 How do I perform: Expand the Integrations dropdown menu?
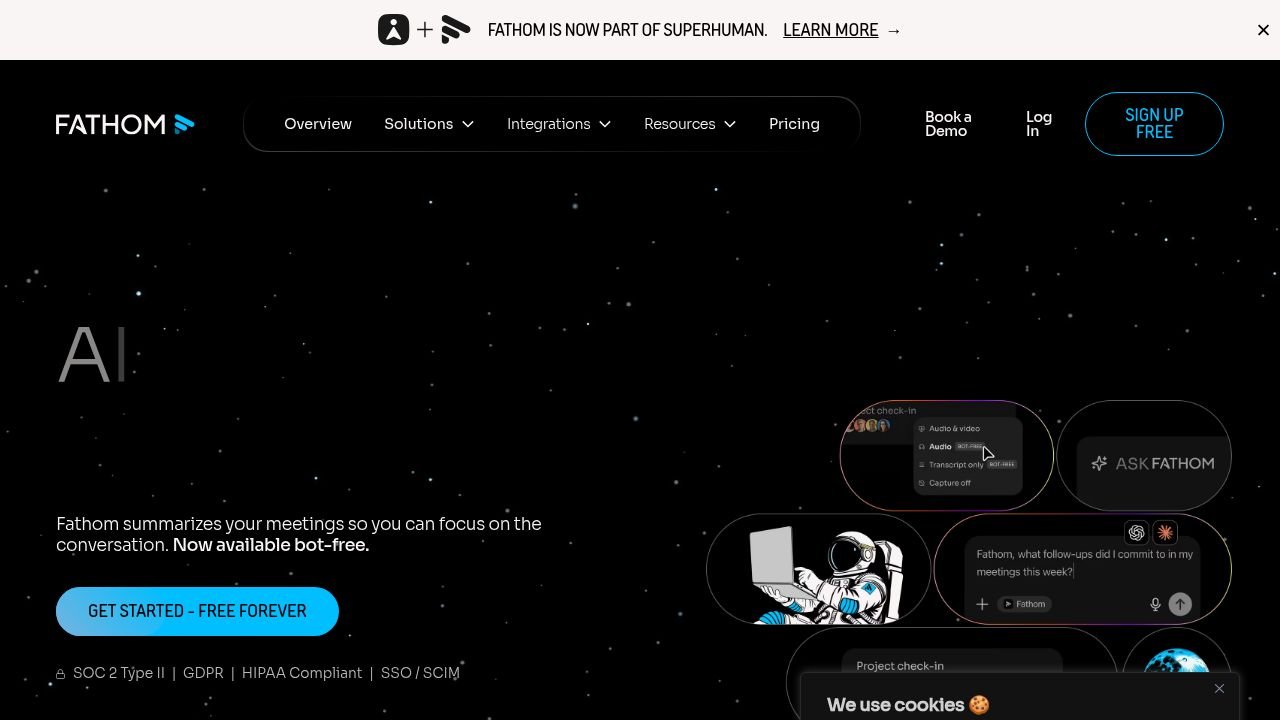tap(559, 124)
